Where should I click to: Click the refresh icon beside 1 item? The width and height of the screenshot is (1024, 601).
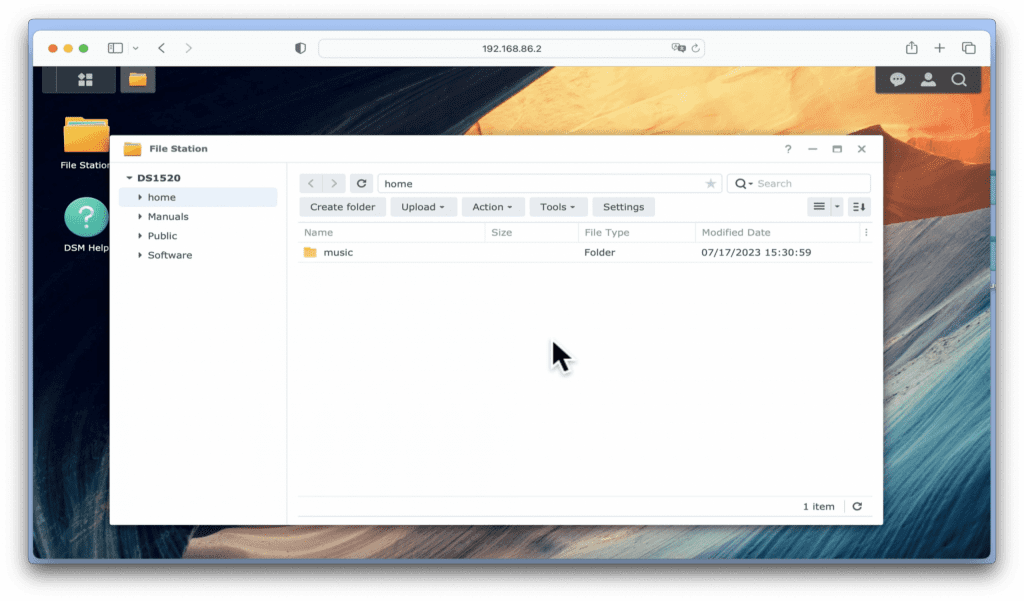pos(857,506)
